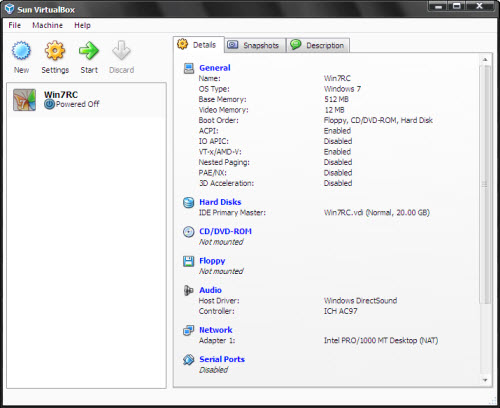Click the 'IDE Primary Master:' label
Image resolution: width=500 pixels, height=408 pixels.
coord(232,213)
